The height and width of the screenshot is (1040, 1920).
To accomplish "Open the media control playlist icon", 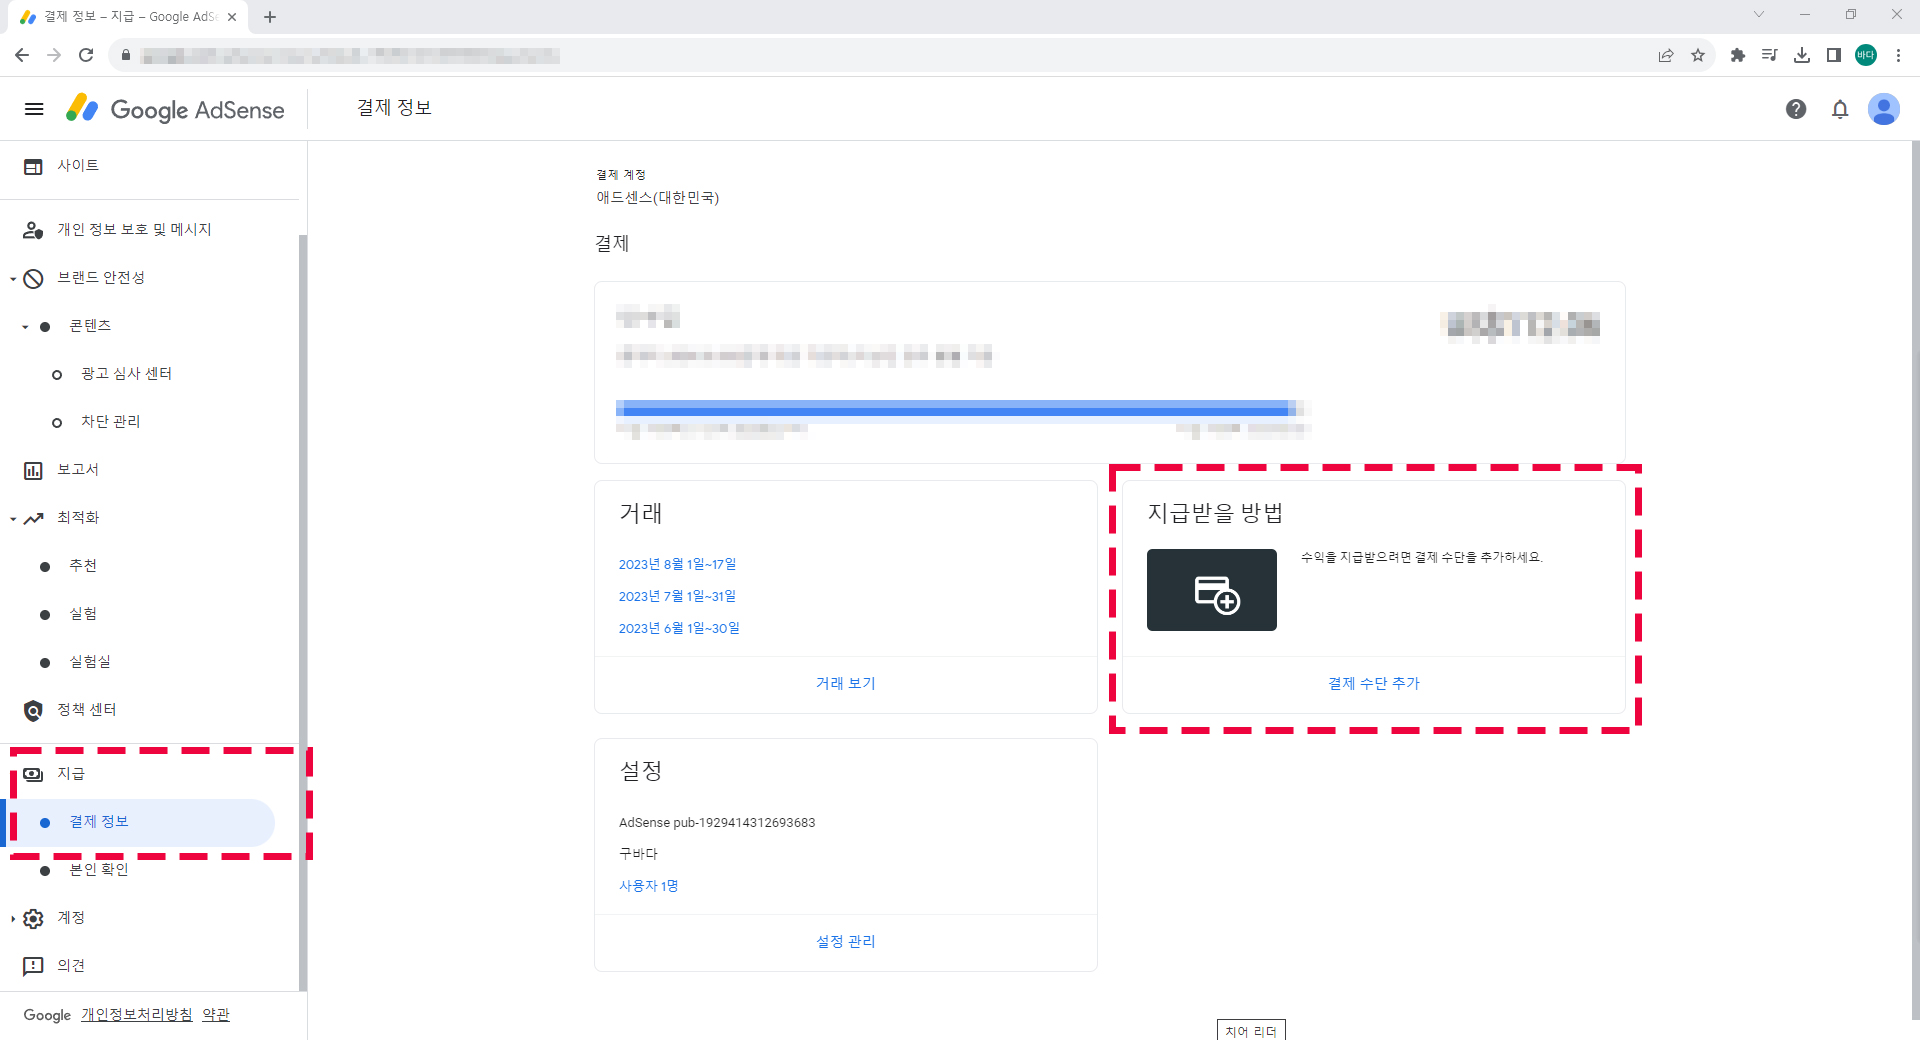I will (x=1770, y=55).
